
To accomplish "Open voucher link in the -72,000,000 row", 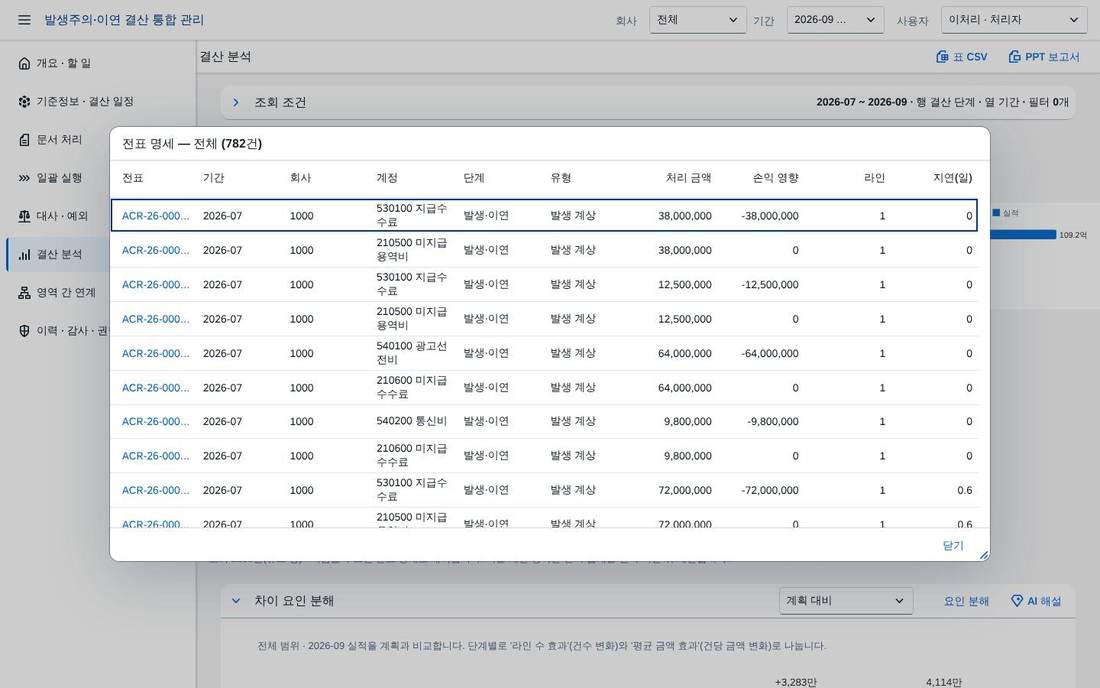I will (155, 490).
